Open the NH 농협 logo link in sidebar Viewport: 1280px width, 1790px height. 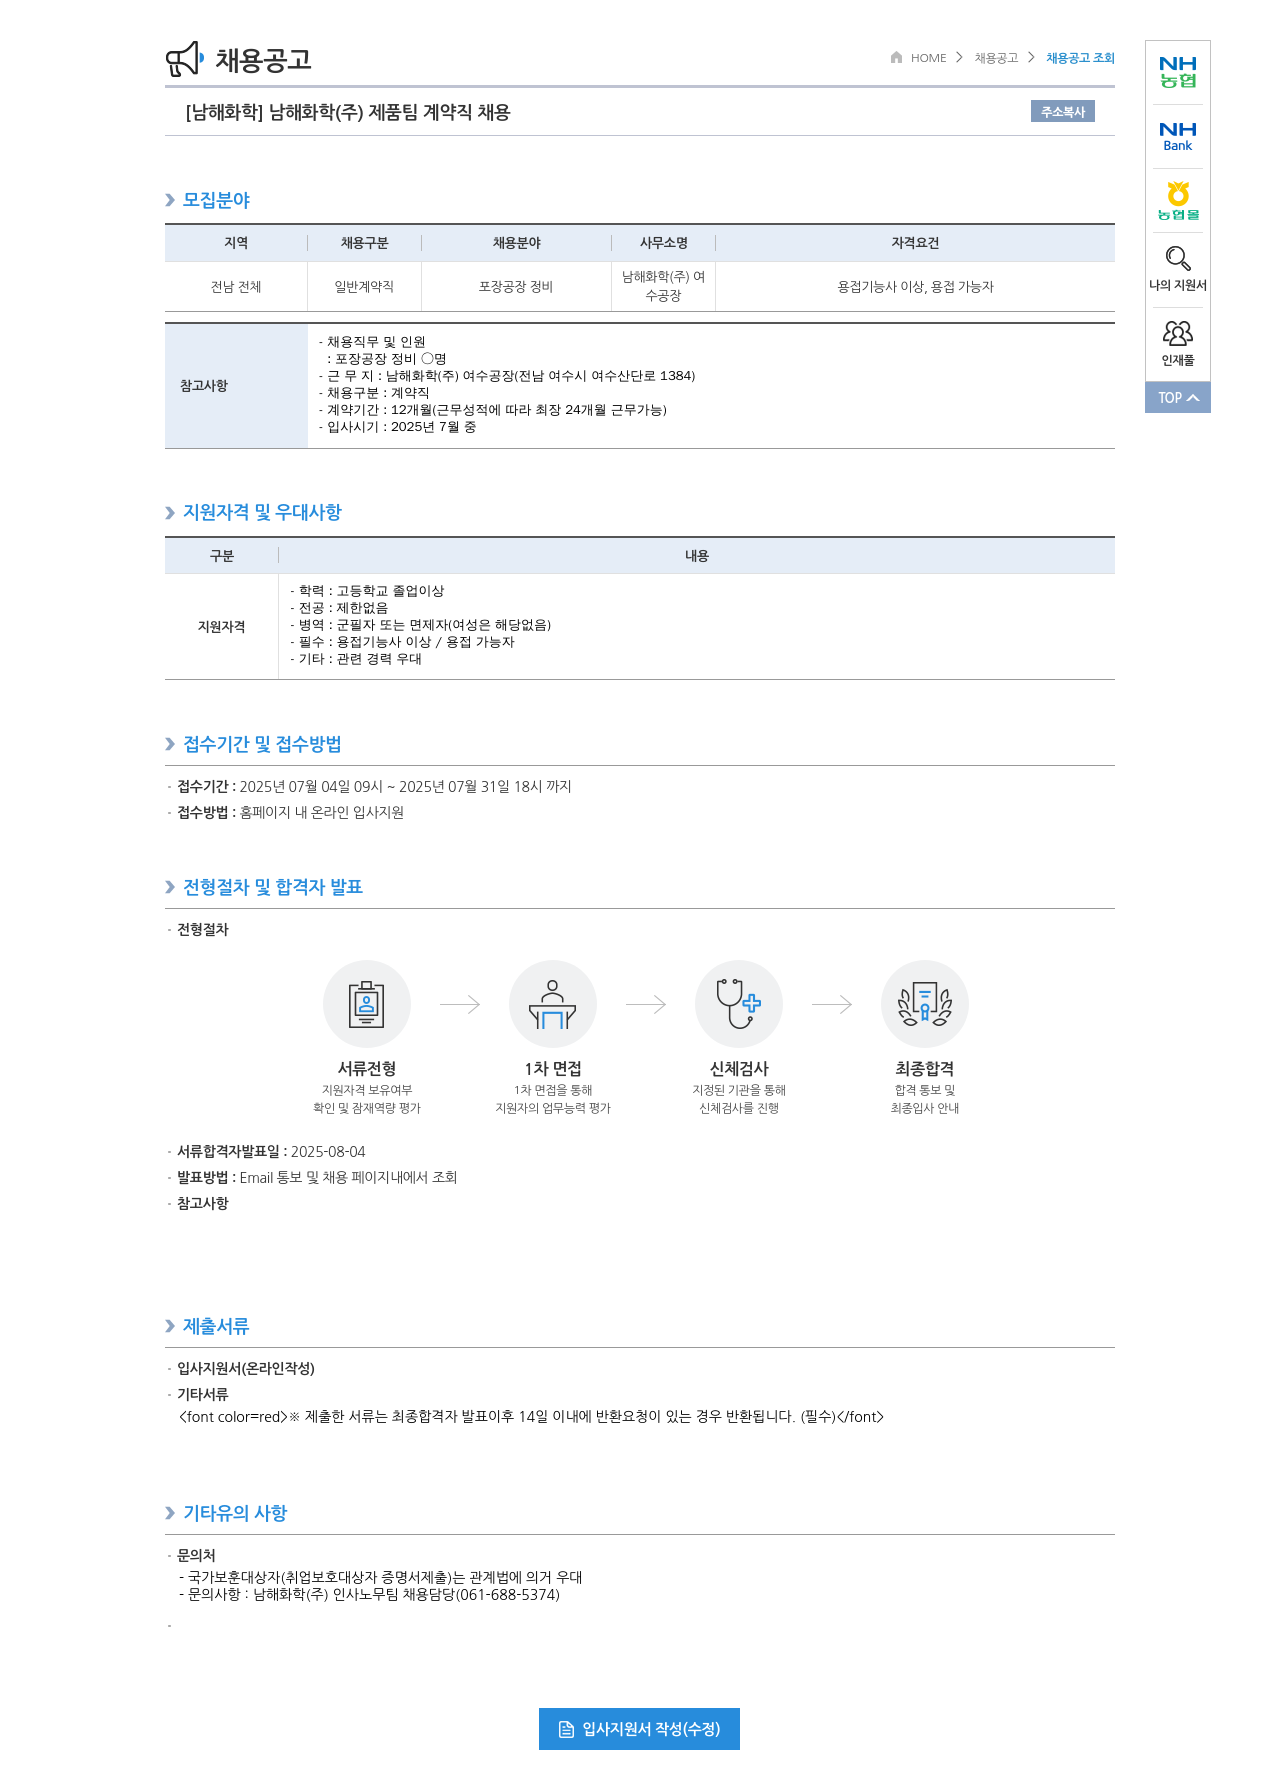click(x=1178, y=72)
